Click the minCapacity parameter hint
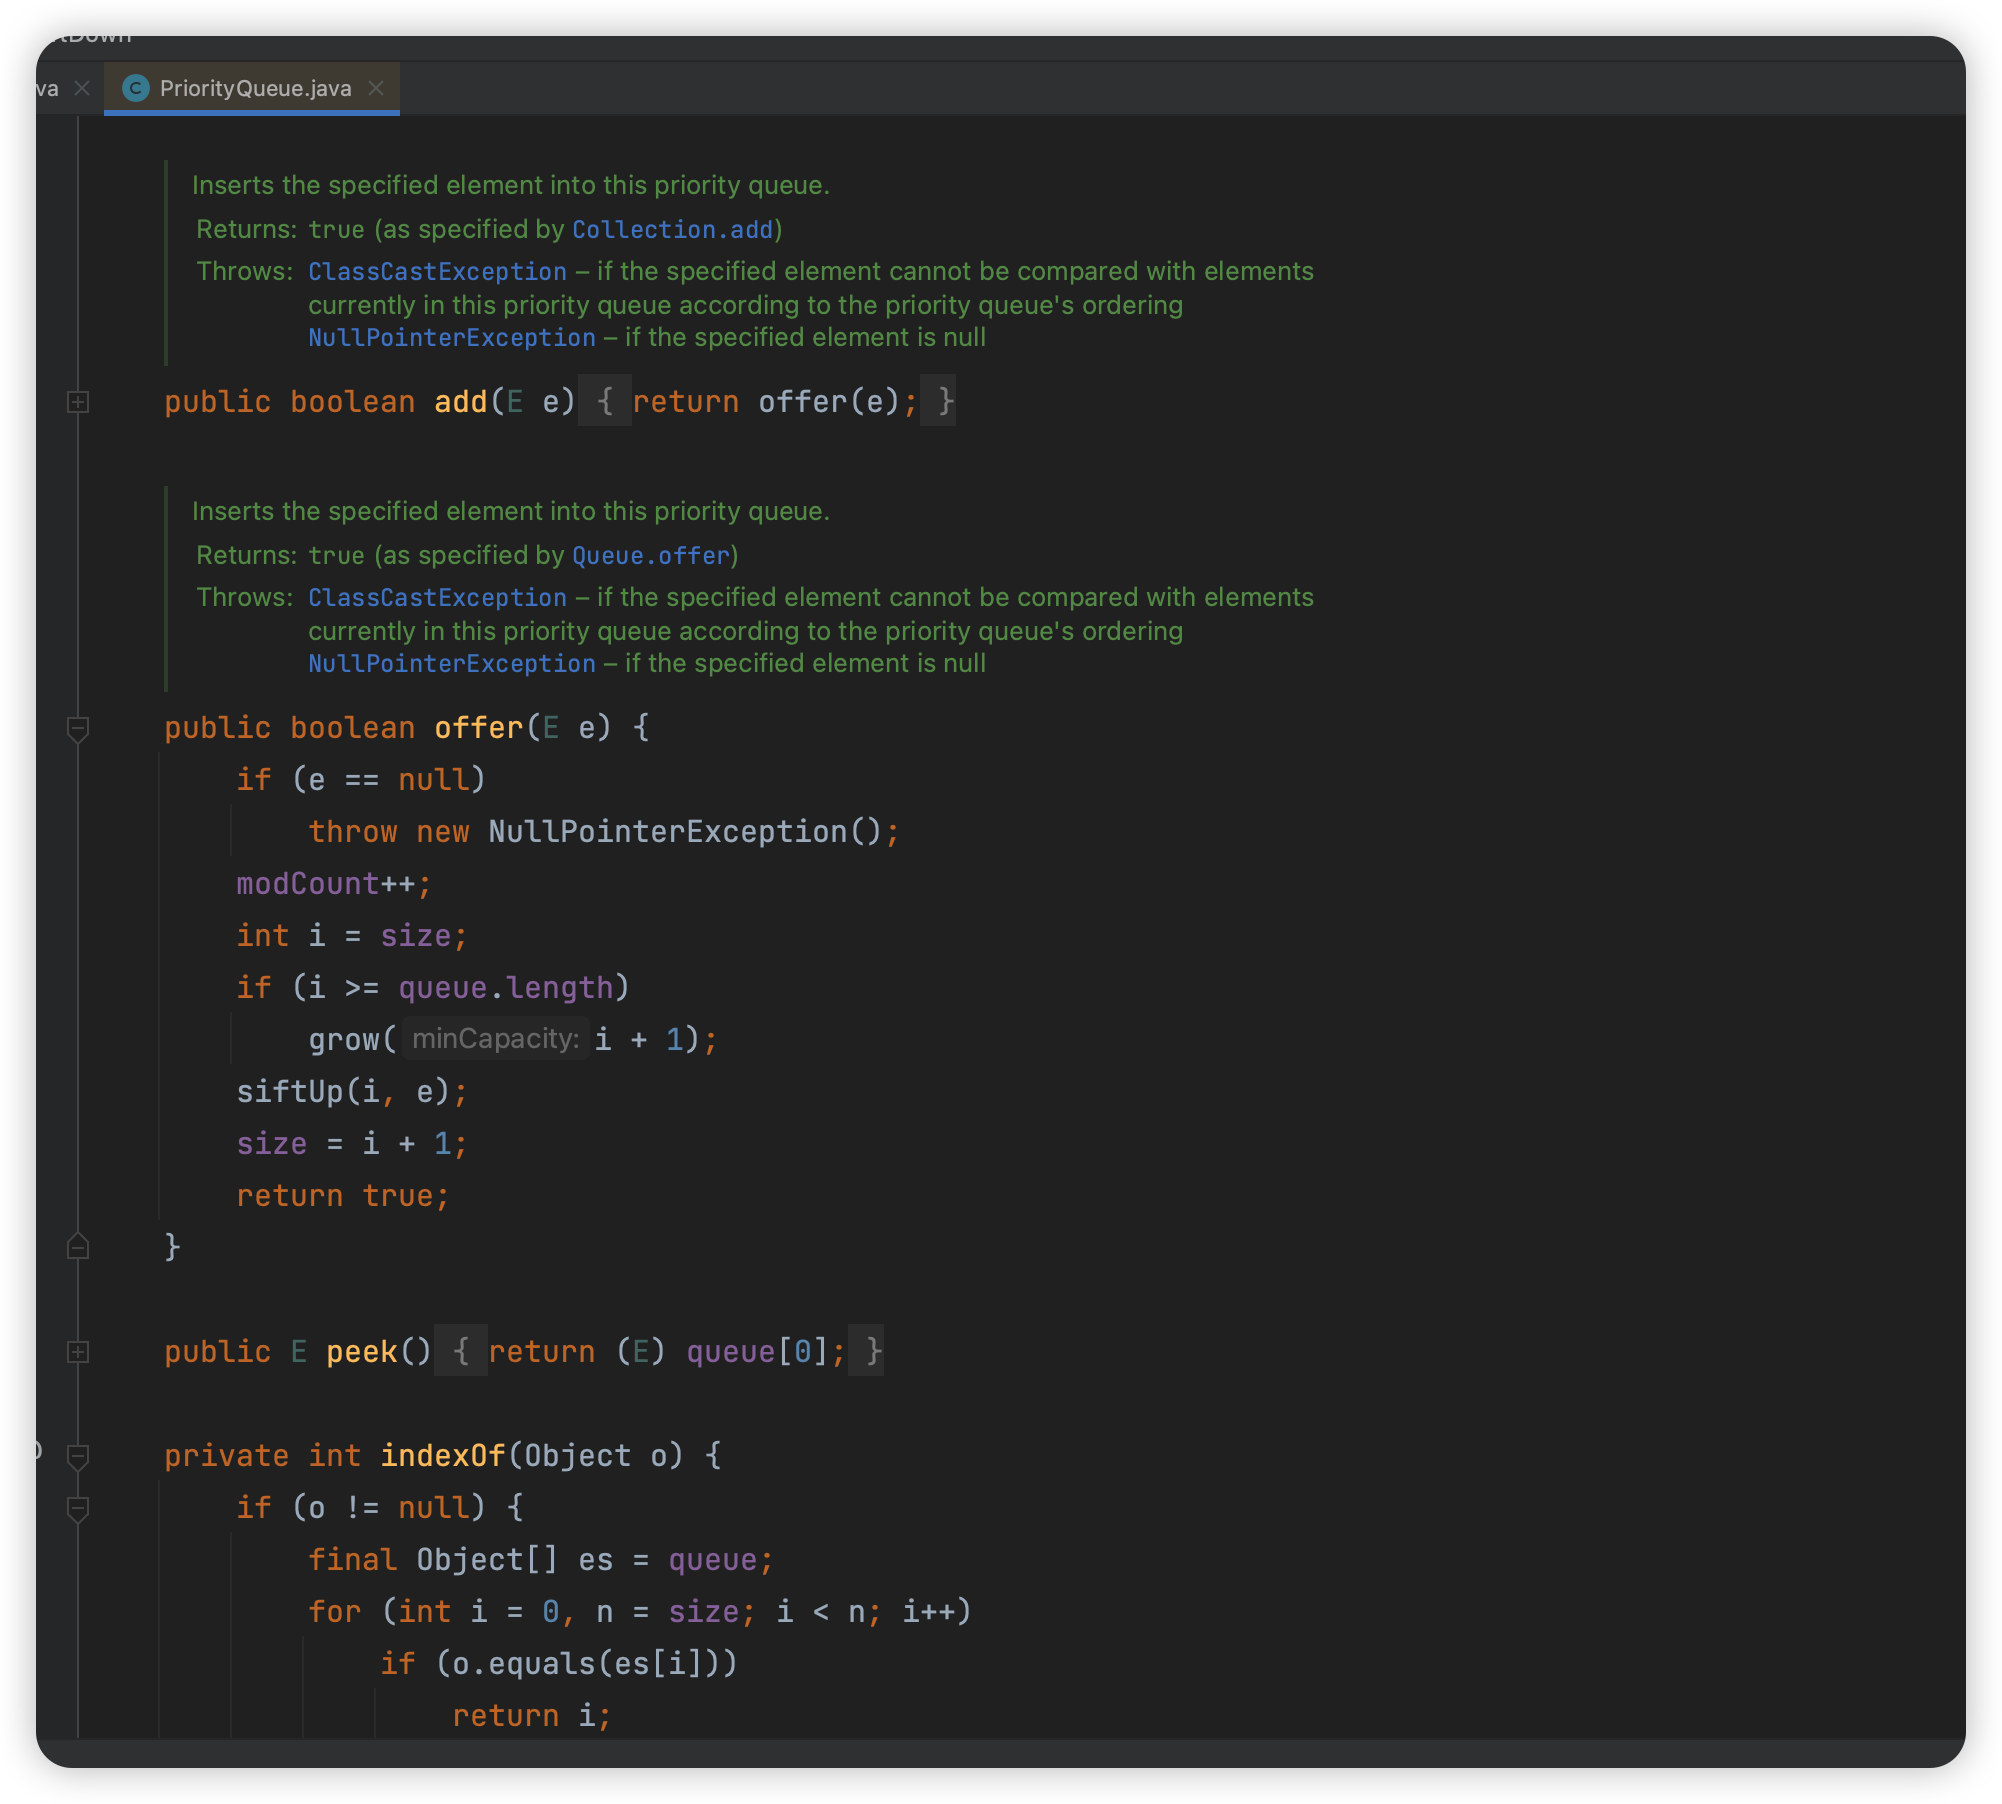The height and width of the screenshot is (1804, 2002). pos(495,1039)
